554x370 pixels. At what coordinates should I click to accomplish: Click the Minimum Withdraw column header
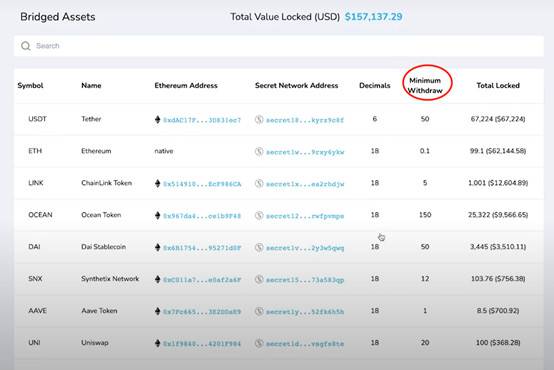click(425, 86)
